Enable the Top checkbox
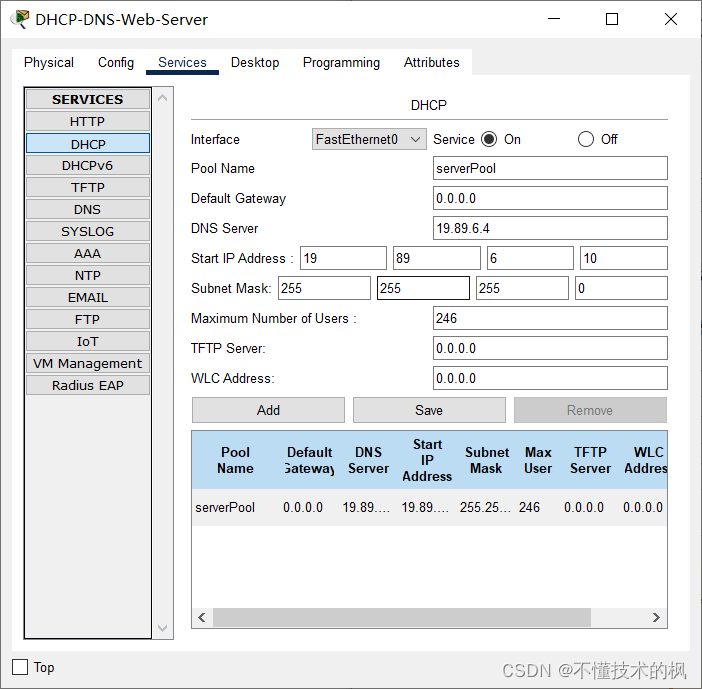Viewport: 702px width, 689px height. pyautogui.click(x=20, y=667)
